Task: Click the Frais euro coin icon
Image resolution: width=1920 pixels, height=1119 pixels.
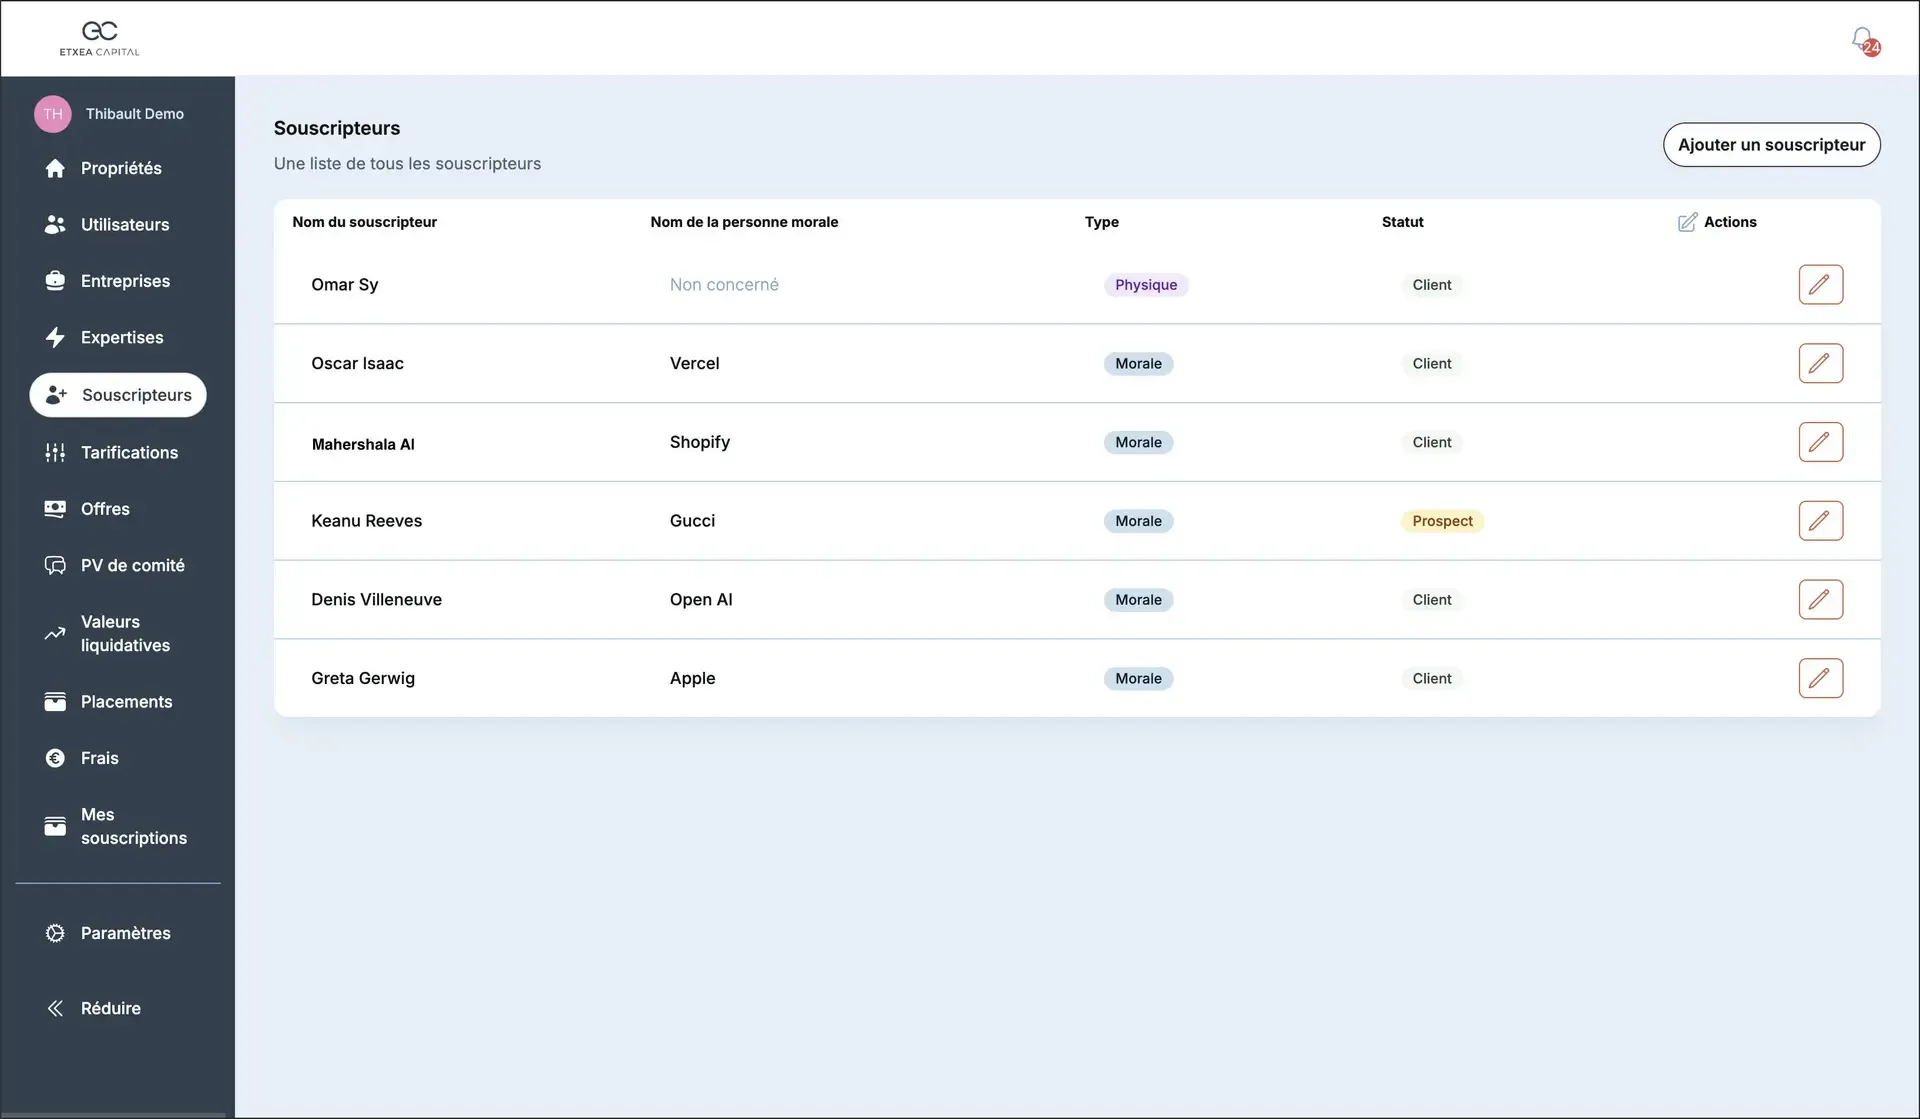Action: 55,758
